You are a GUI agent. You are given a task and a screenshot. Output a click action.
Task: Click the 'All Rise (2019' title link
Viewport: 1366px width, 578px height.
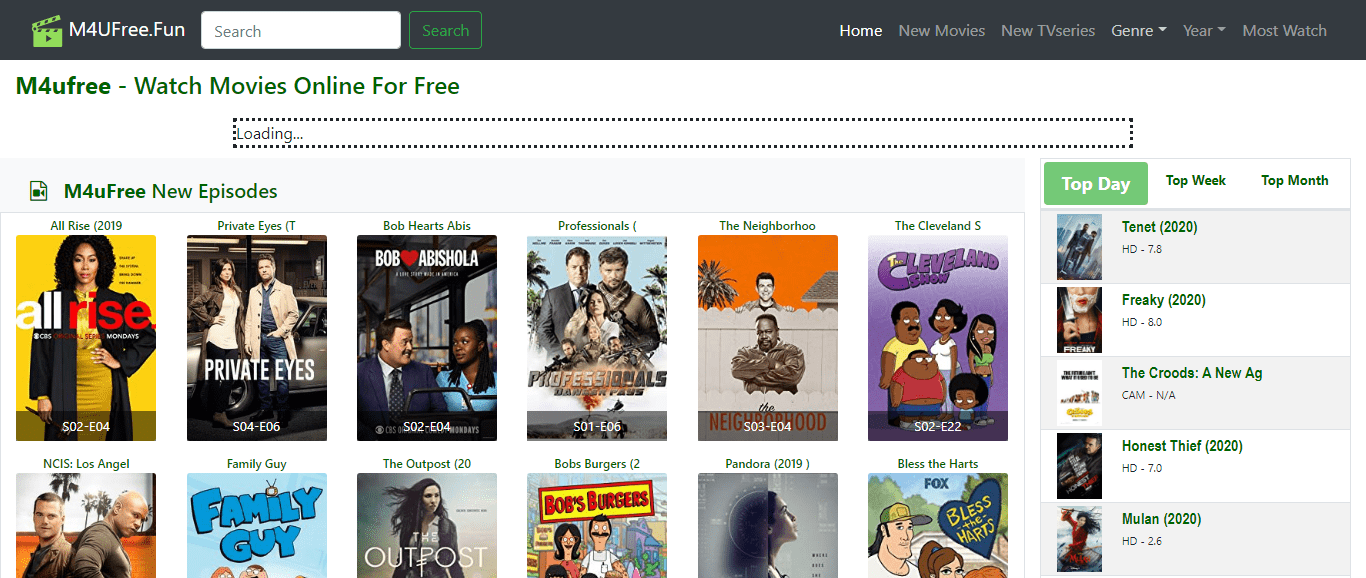coord(86,225)
